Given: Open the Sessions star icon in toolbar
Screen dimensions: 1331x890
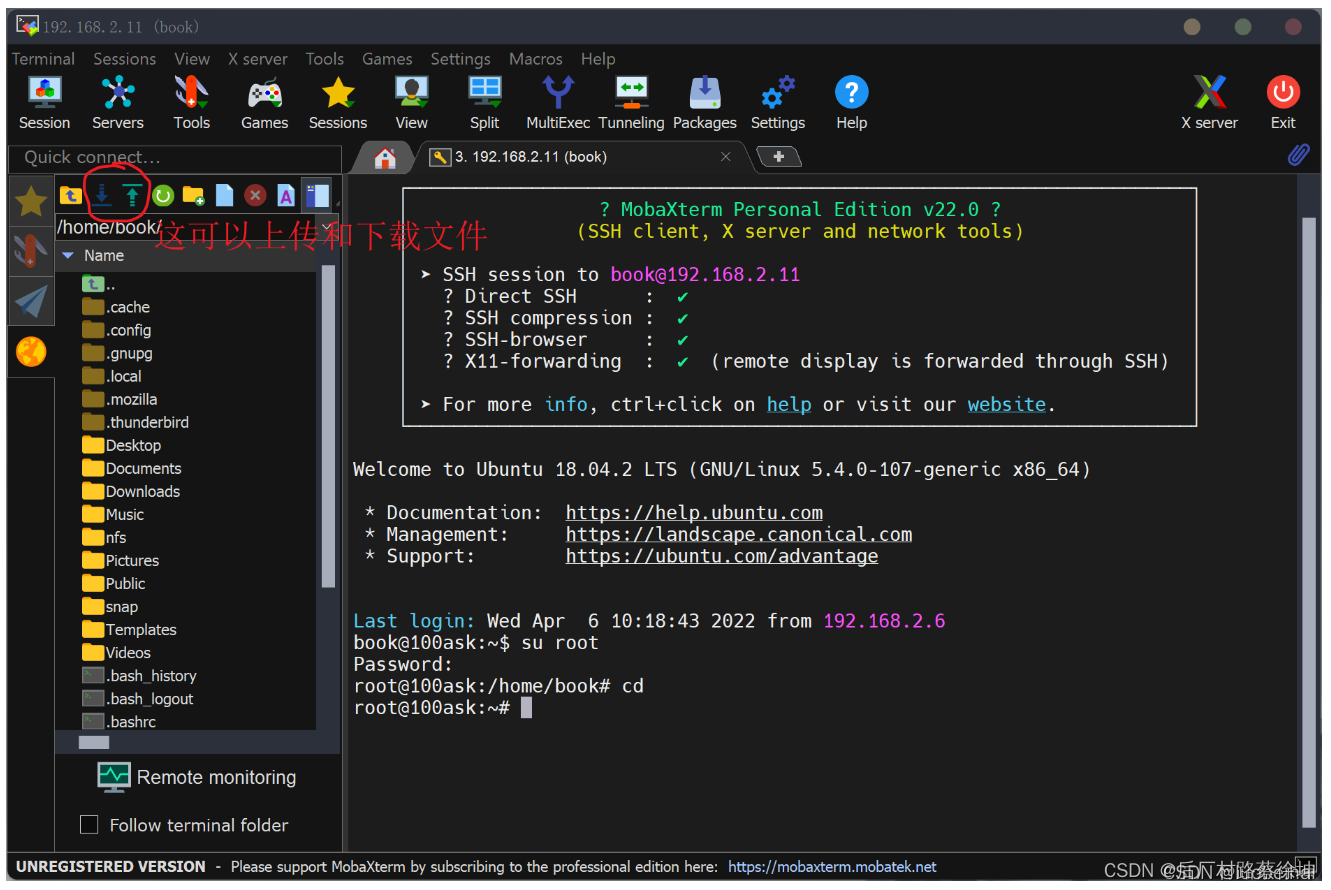Looking at the screenshot, I should click(x=338, y=103).
